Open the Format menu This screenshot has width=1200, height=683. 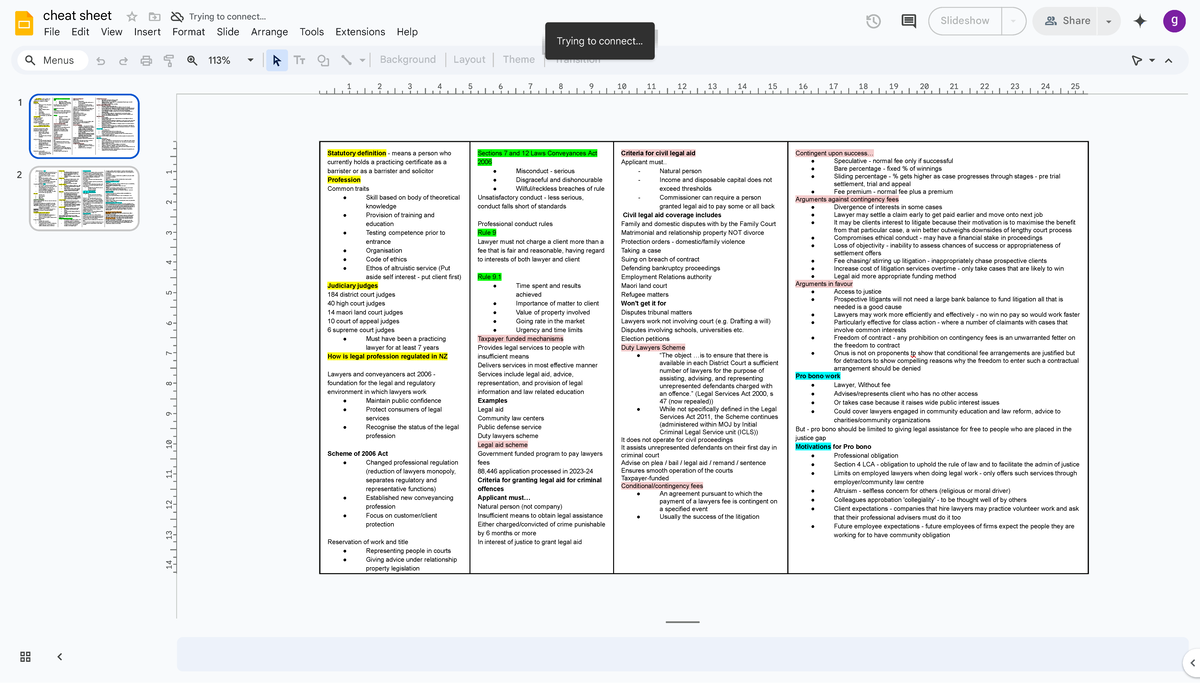[x=189, y=32]
